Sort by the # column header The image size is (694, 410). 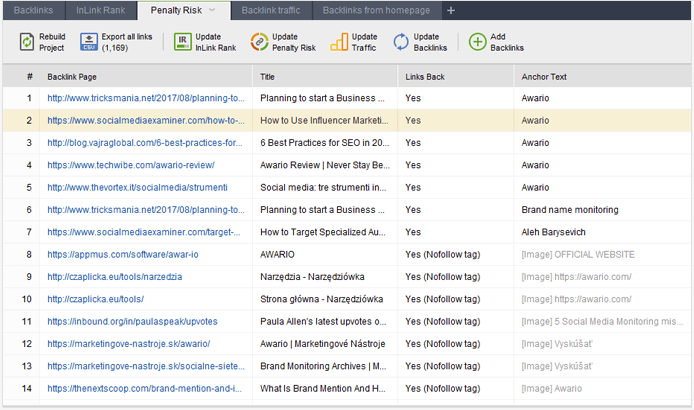coord(29,77)
